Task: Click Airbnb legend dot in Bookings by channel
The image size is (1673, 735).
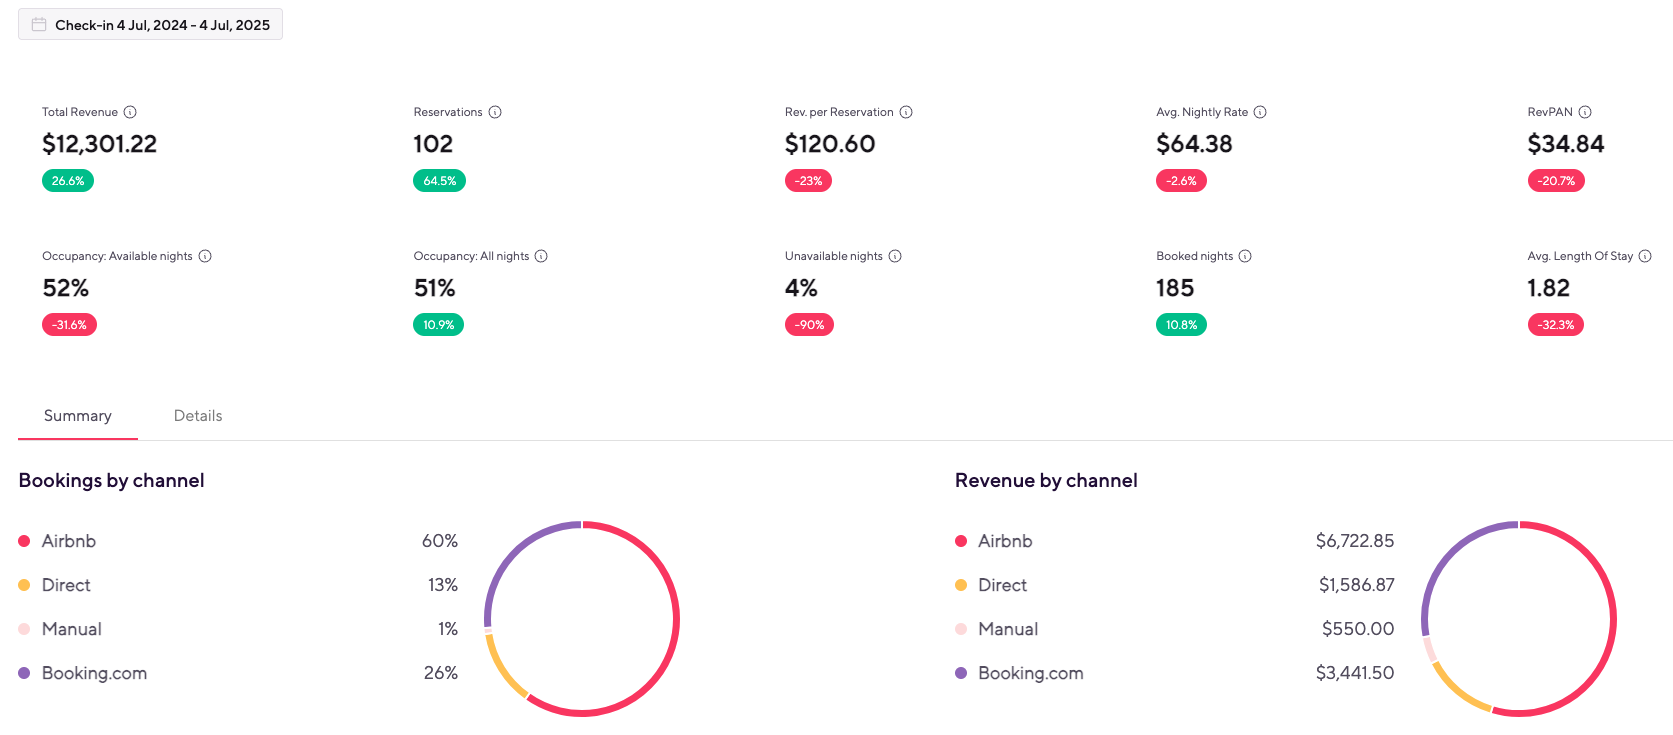Action: pos(24,541)
